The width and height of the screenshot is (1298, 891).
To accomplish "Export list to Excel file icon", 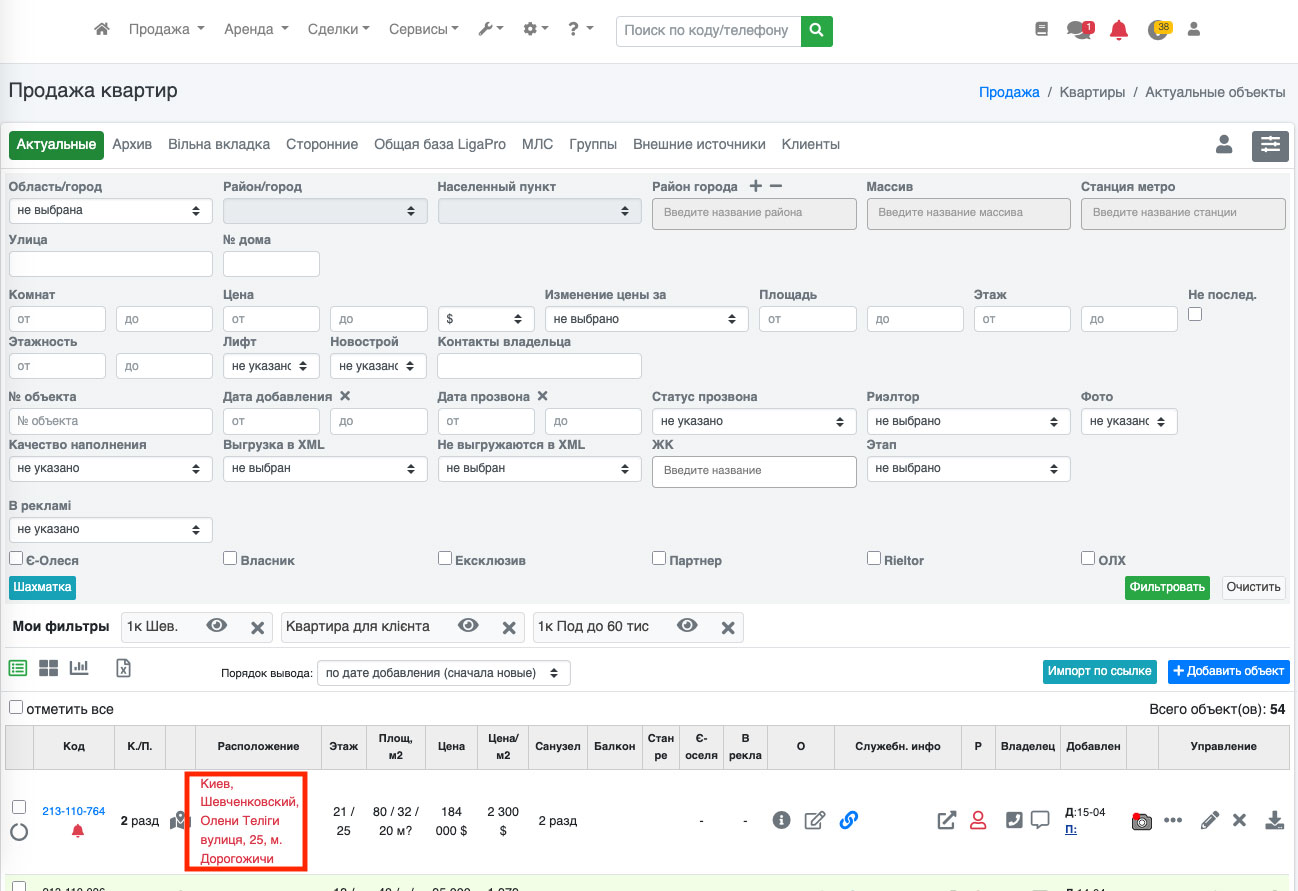I will pyautogui.click(x=124, y=668).
